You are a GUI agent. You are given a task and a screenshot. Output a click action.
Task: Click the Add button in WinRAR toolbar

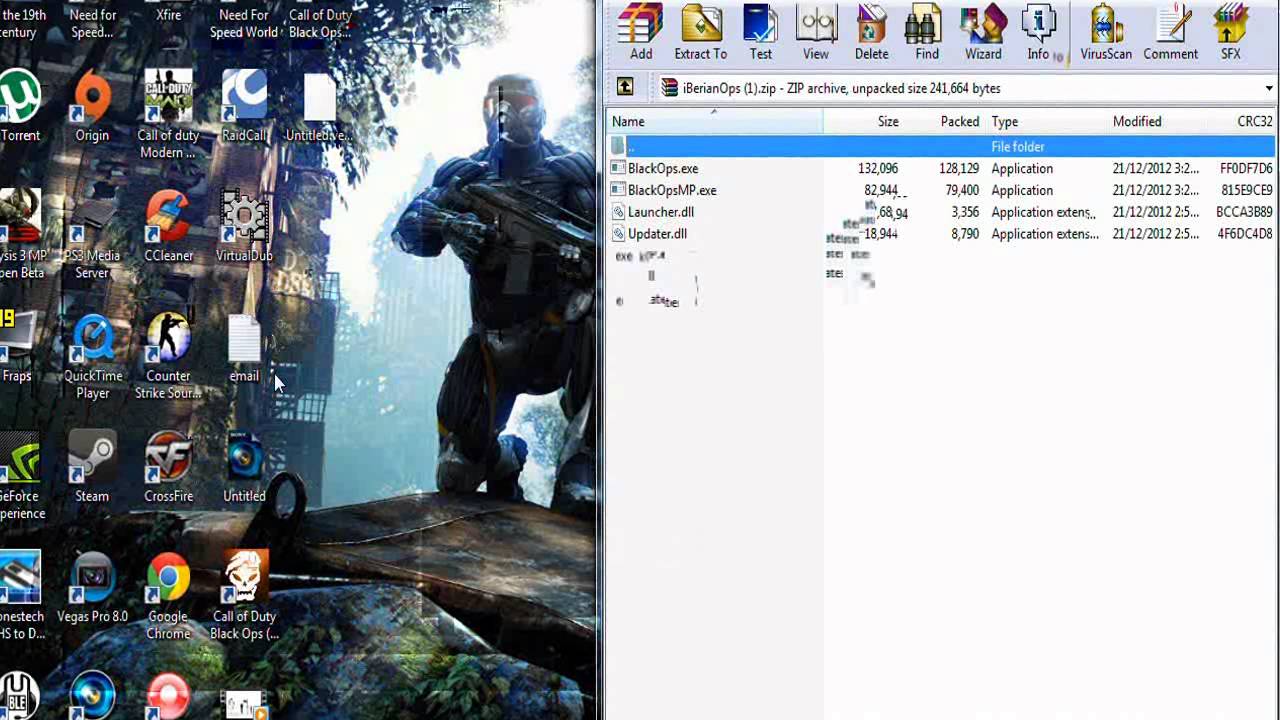coord(641,33)
